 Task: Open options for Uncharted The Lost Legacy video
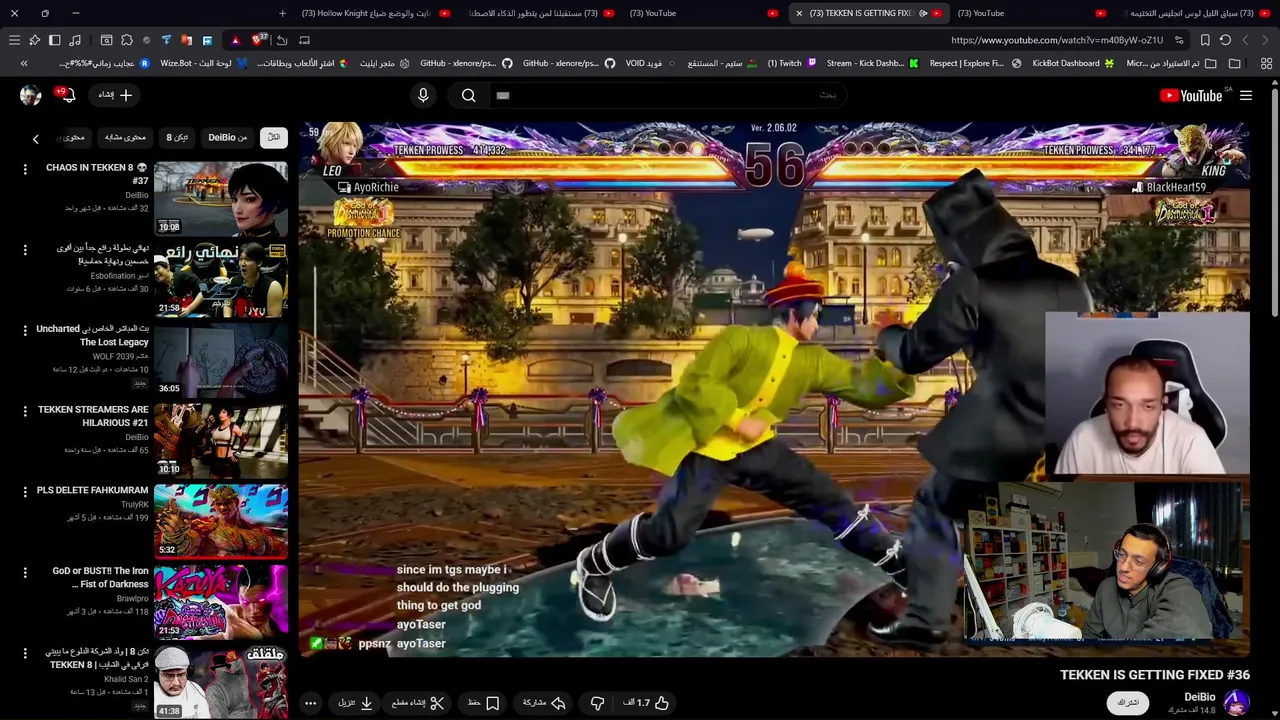25,330
